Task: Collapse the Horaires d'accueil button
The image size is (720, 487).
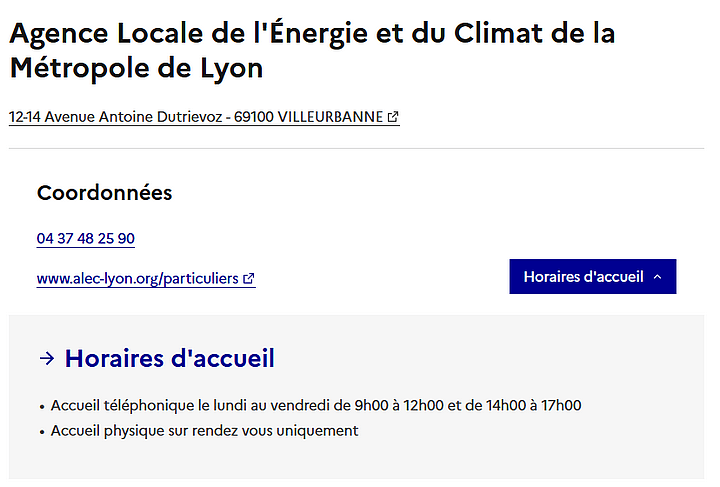Action: (592, 276)
